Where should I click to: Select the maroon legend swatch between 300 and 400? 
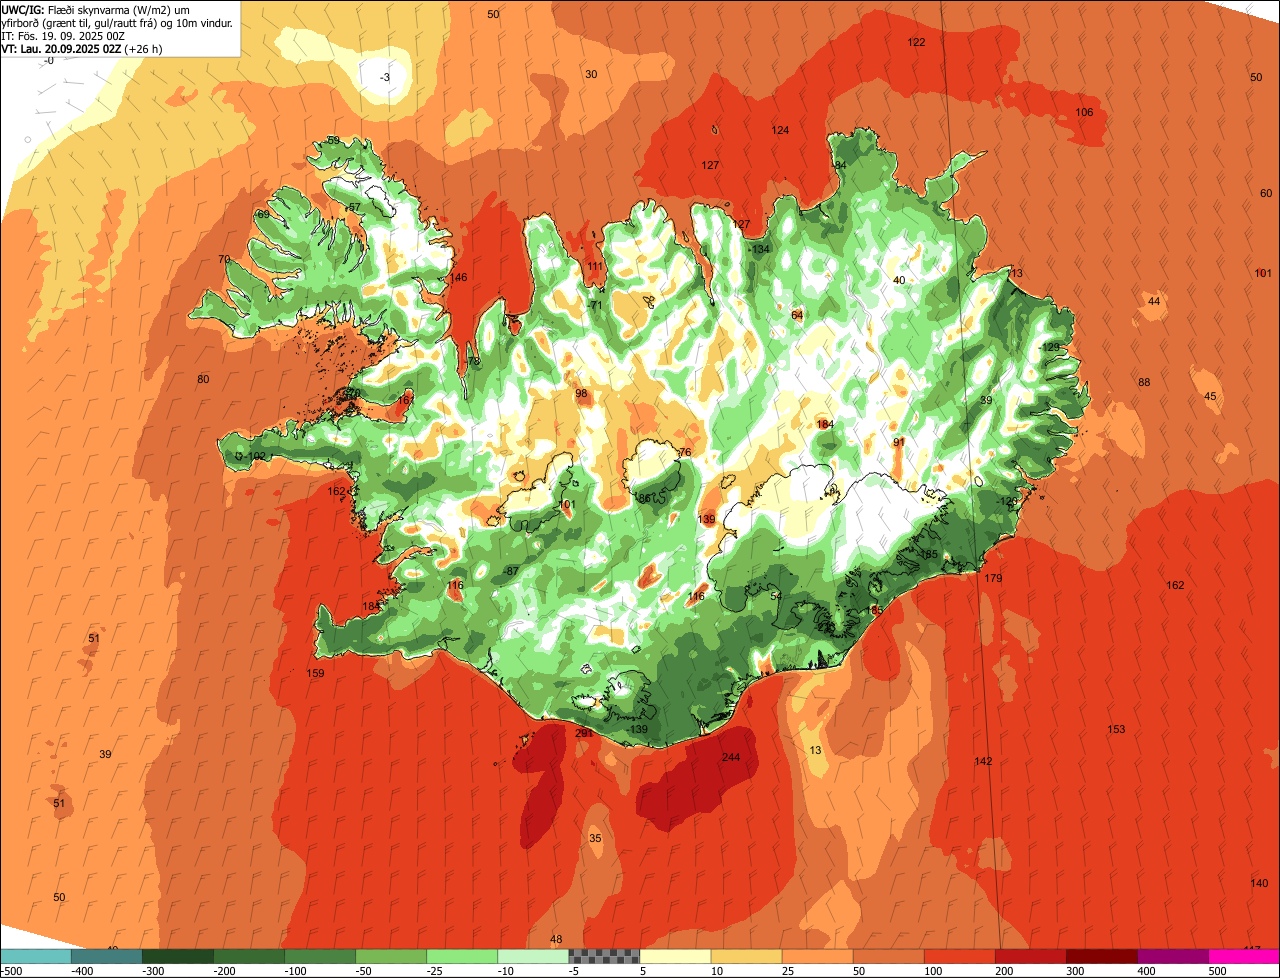coord(1102,956)
